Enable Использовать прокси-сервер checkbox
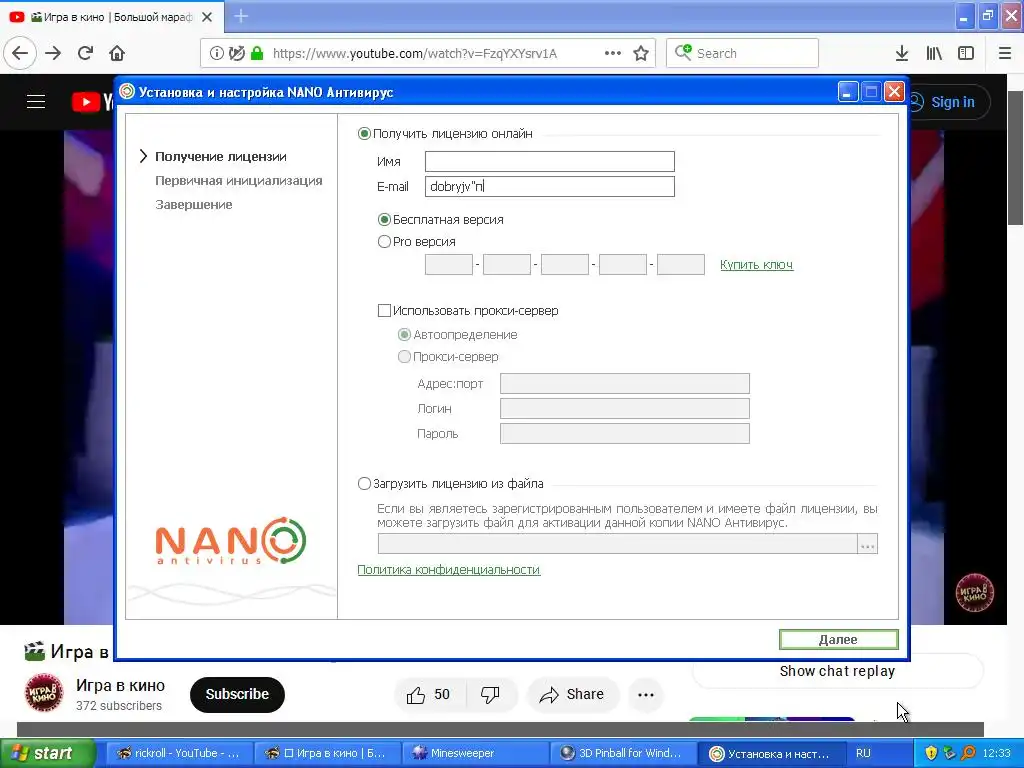 coord(385,311)
